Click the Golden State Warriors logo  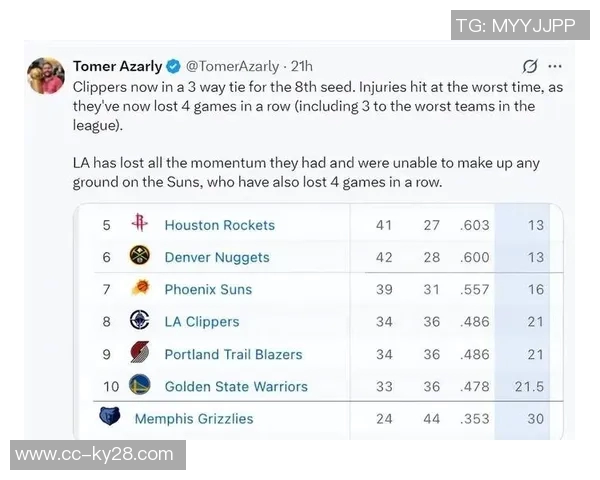[x=139, y=386]
